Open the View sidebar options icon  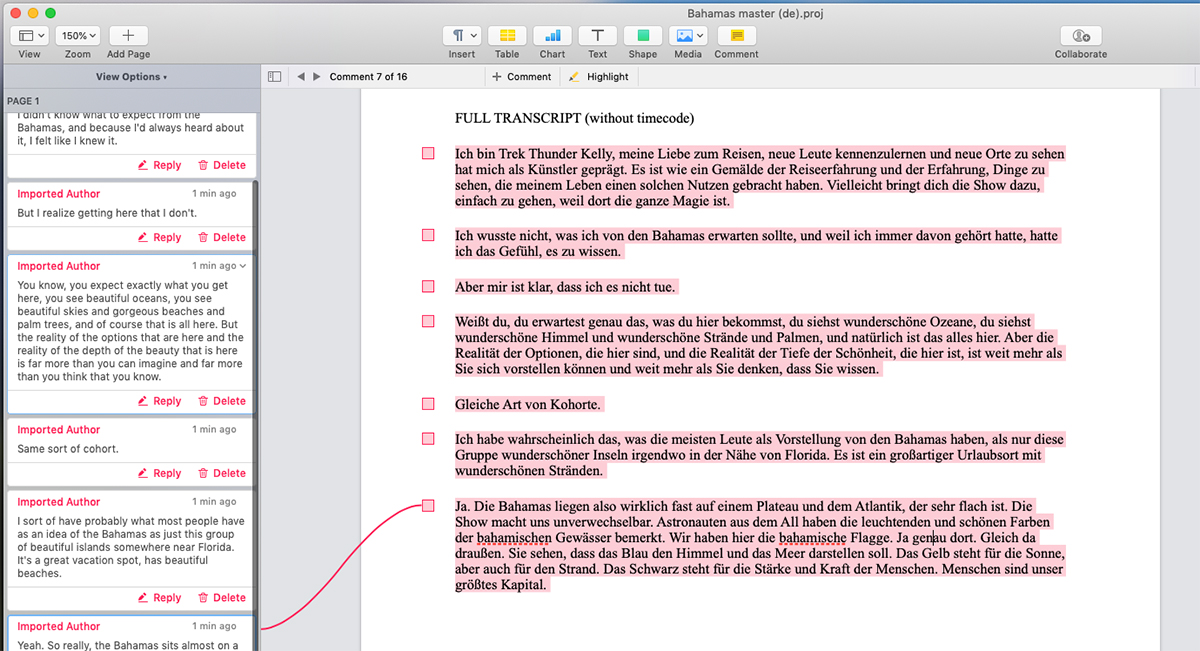30,35
